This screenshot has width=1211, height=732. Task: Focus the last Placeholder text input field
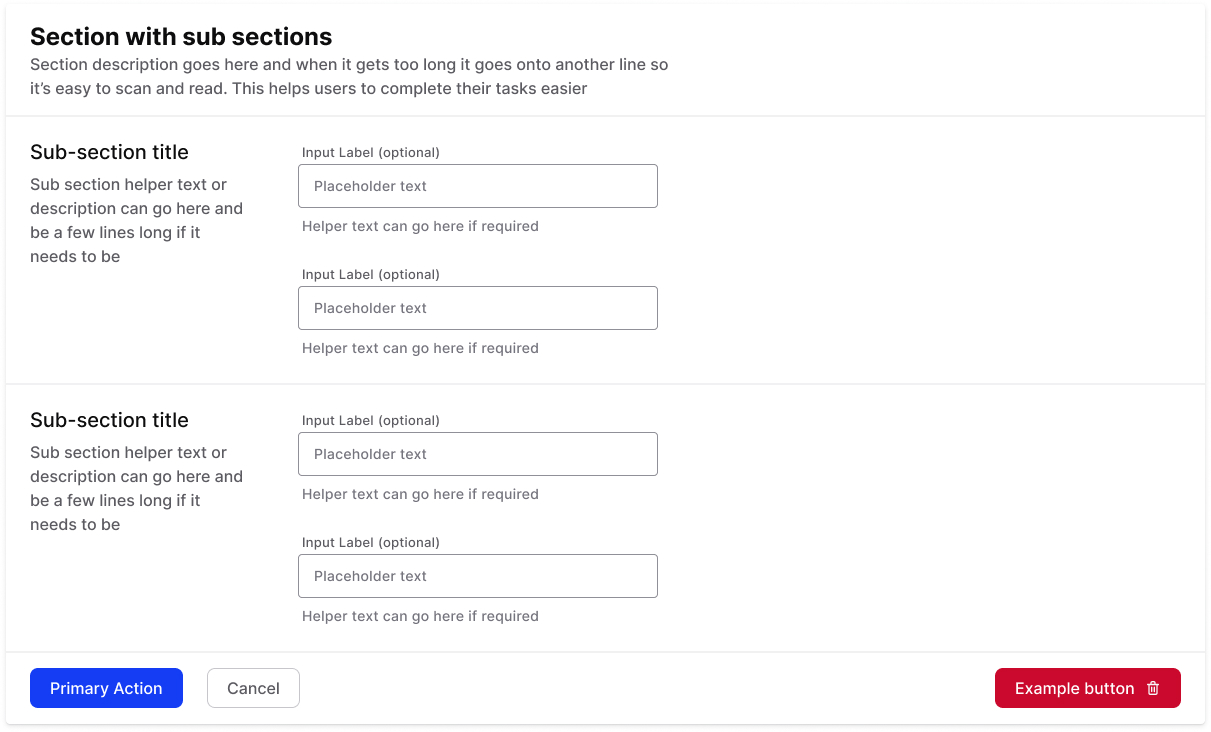click(x=478, y=576)
